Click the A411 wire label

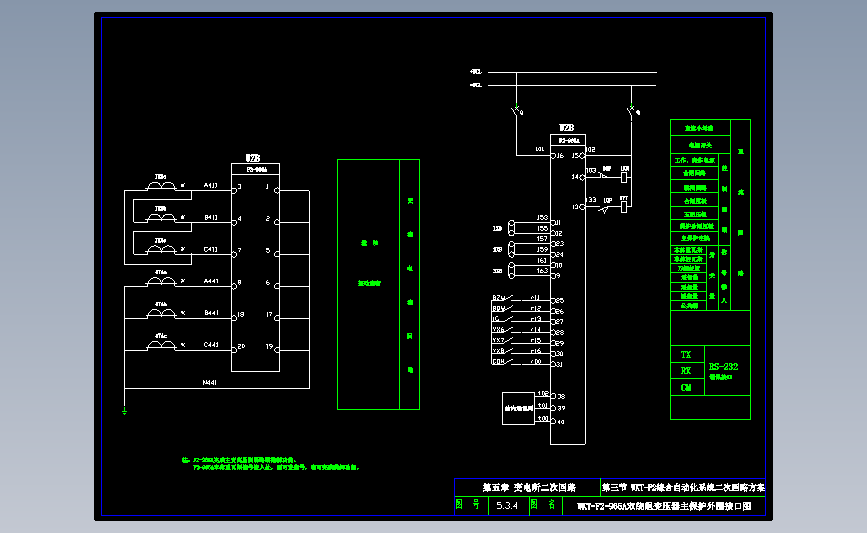pos(211,185)
